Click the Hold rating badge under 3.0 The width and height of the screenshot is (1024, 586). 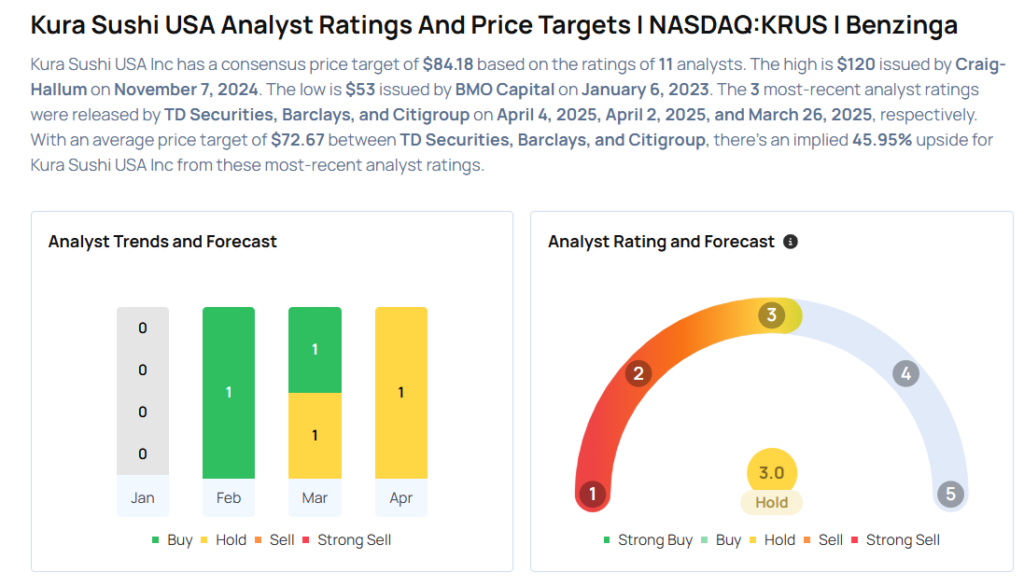[x=771, y=502]
